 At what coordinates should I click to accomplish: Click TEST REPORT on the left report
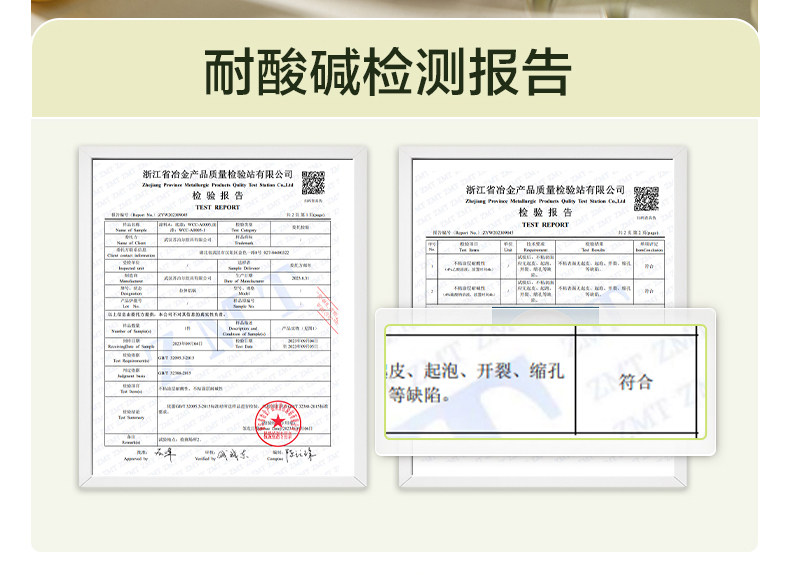click(x=218, y=207)
